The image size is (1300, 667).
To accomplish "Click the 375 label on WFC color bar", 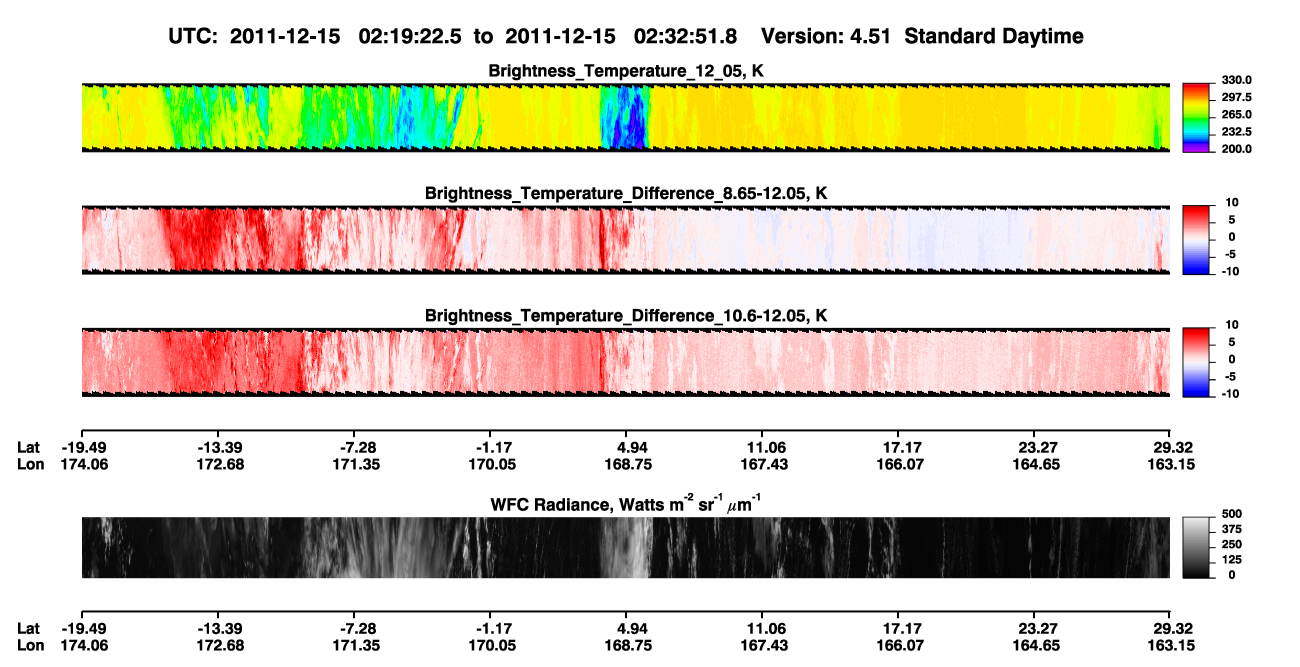I will [1230, 531].
